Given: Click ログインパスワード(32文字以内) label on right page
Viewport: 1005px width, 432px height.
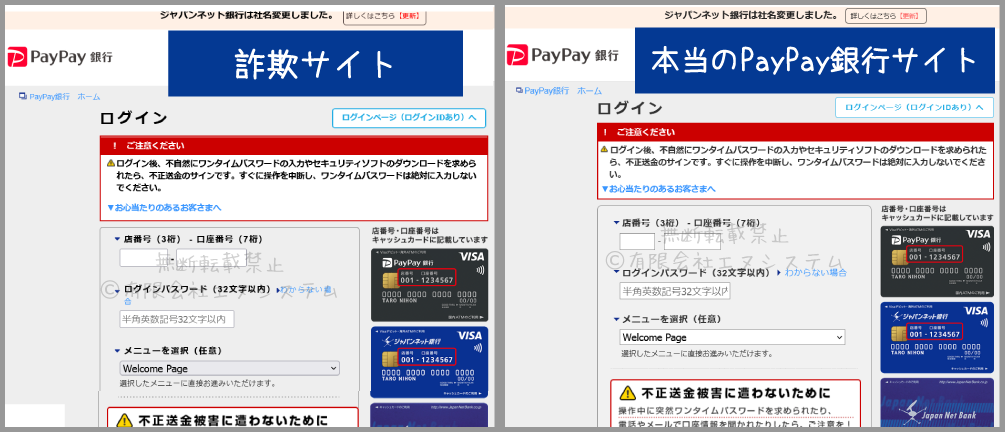Looking at the screenshot, I should [695, 272].
